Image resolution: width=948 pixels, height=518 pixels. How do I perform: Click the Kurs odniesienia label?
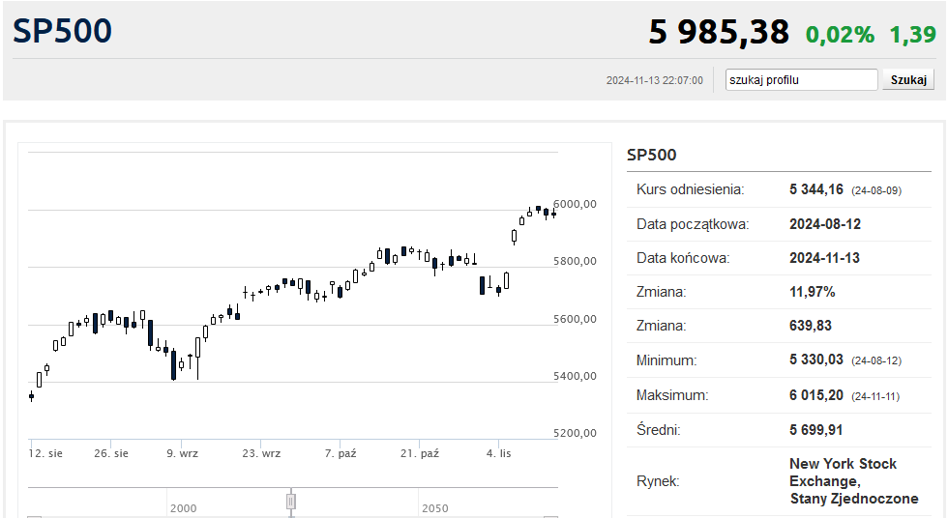(x=690, y=190)
